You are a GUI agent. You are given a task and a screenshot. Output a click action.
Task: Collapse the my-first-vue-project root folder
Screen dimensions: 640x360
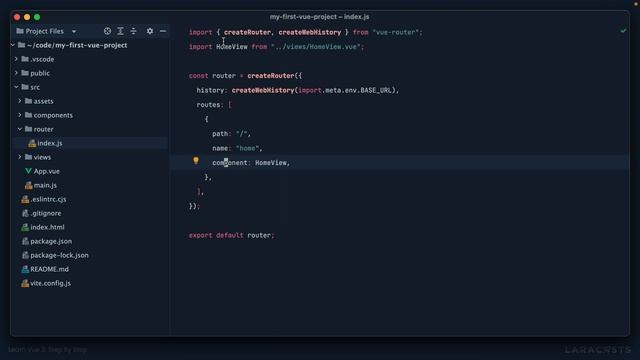pyautogui.click(x=13, y=45)
